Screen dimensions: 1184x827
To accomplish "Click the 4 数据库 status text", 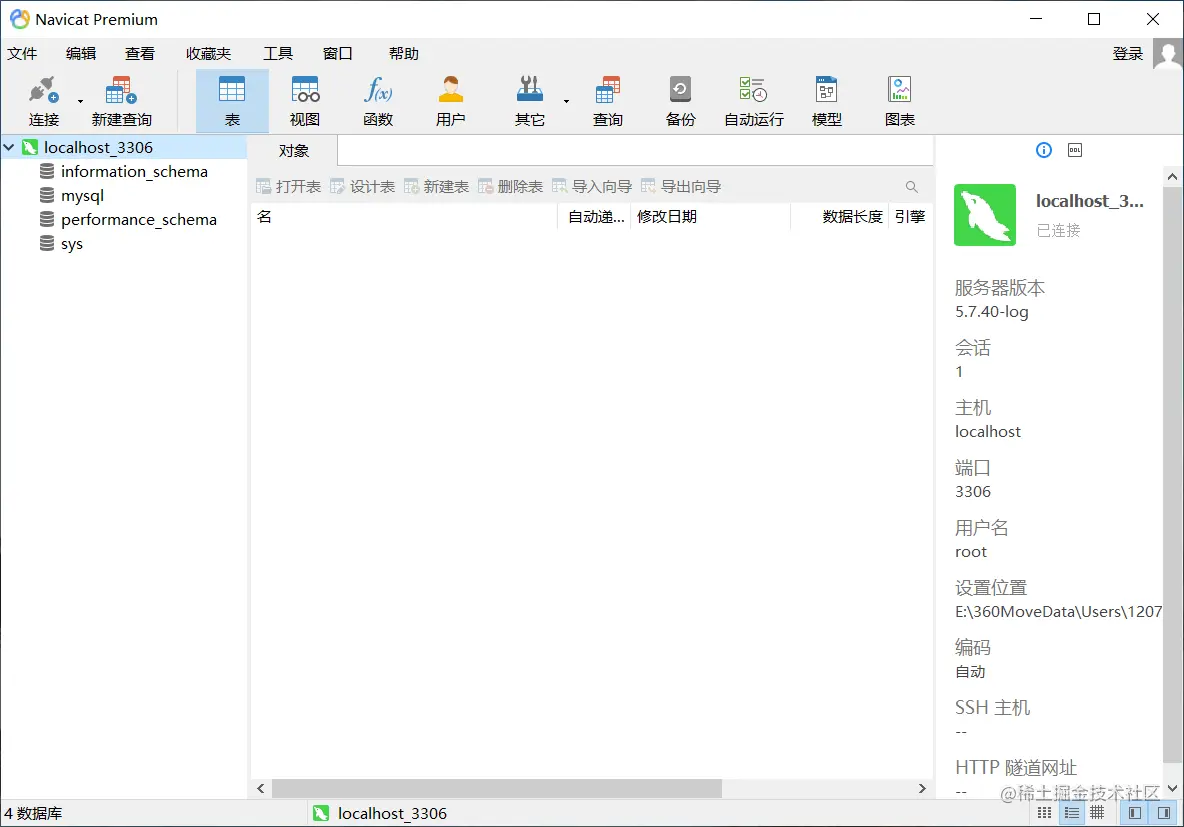I will (33, 813).
